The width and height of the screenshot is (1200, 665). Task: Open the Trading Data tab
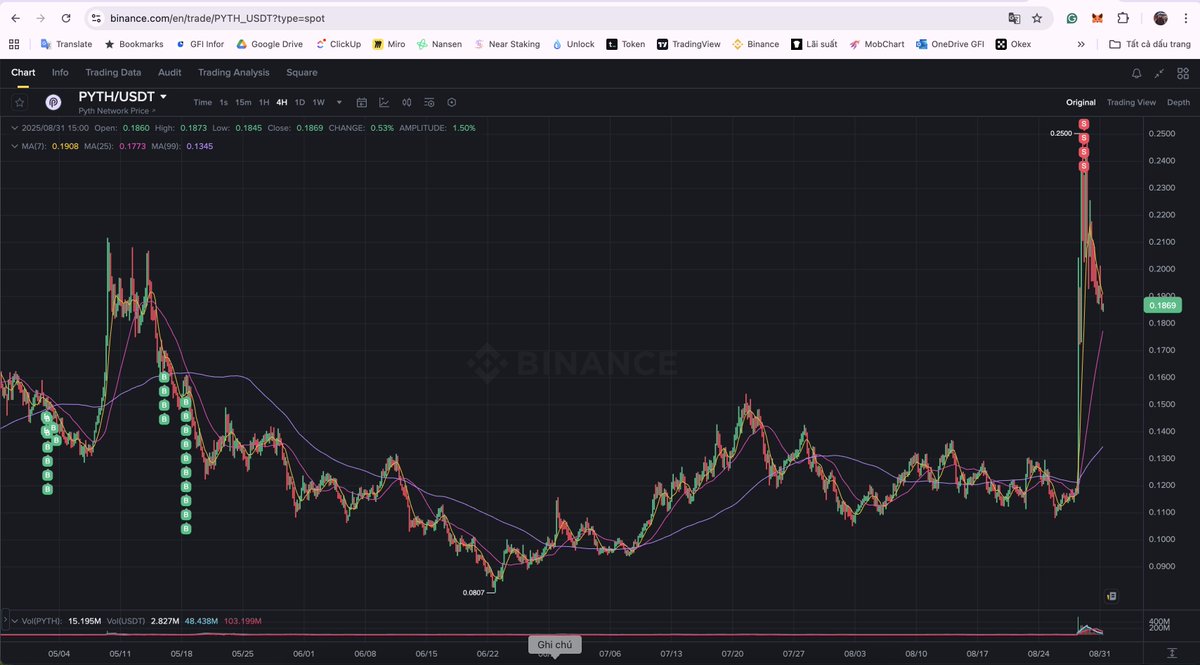113,72
